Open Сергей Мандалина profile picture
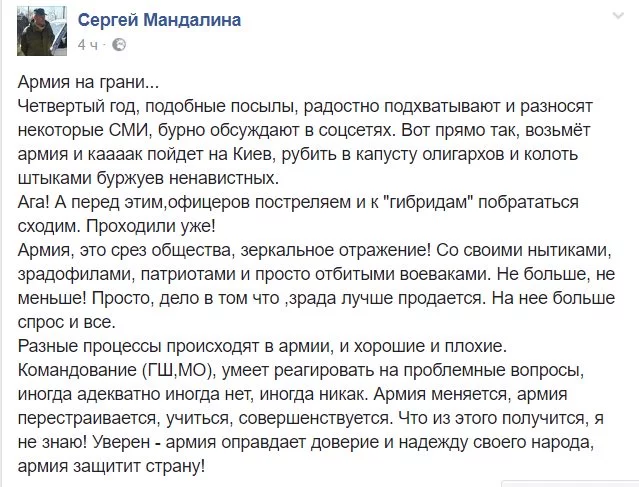The width and height of the screenshot is (639, 487). [x=42, y=31]
